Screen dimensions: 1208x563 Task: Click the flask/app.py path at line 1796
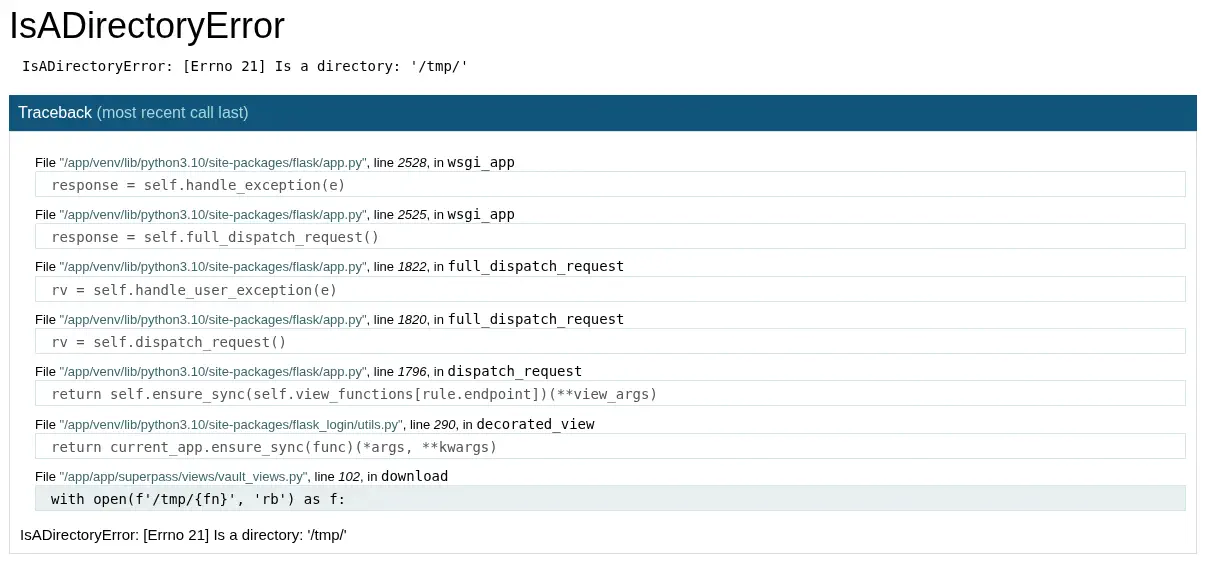212,372
